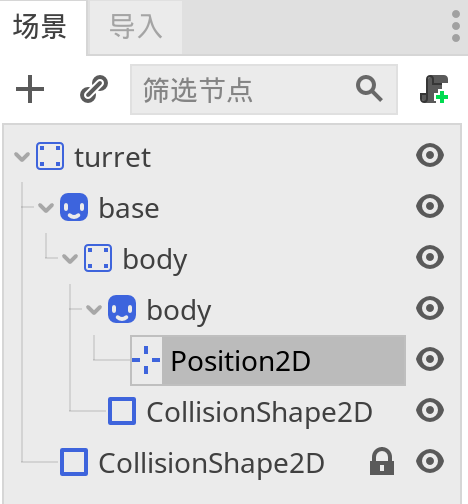
Task: Attach a script with the scroll icon
Action: pos(434,89)
